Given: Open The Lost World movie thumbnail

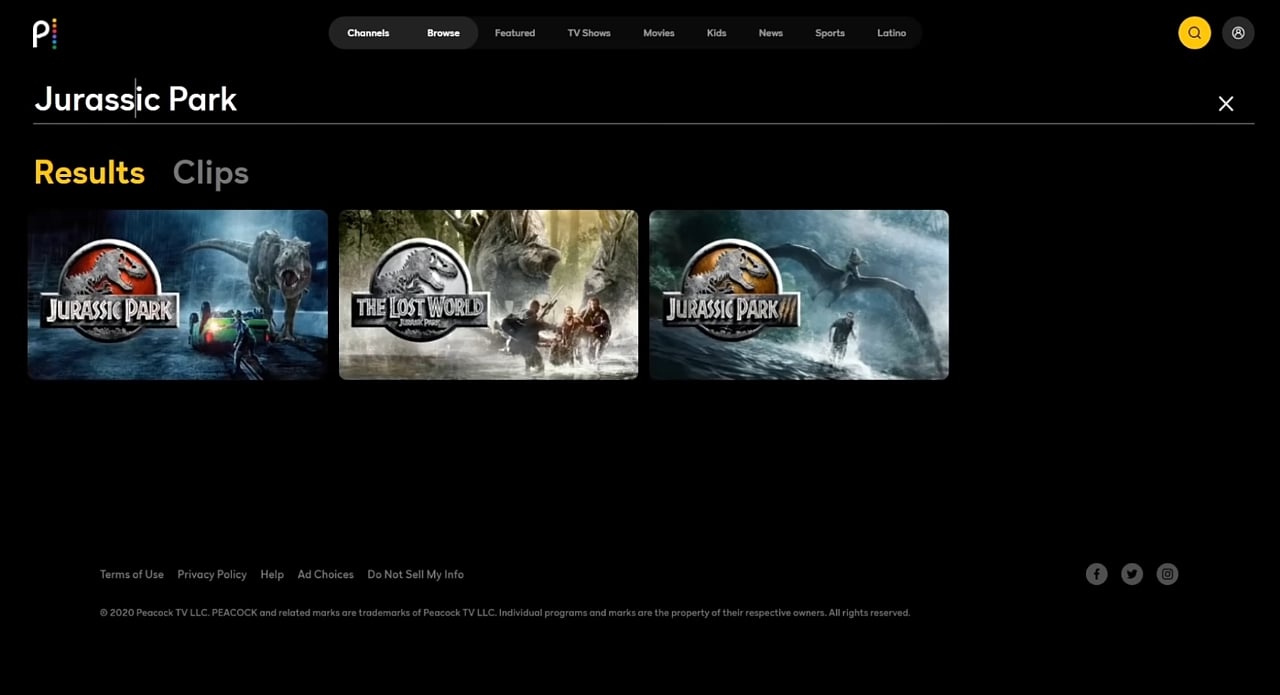Looking at the screenshot, I should [x=488, y=295].
